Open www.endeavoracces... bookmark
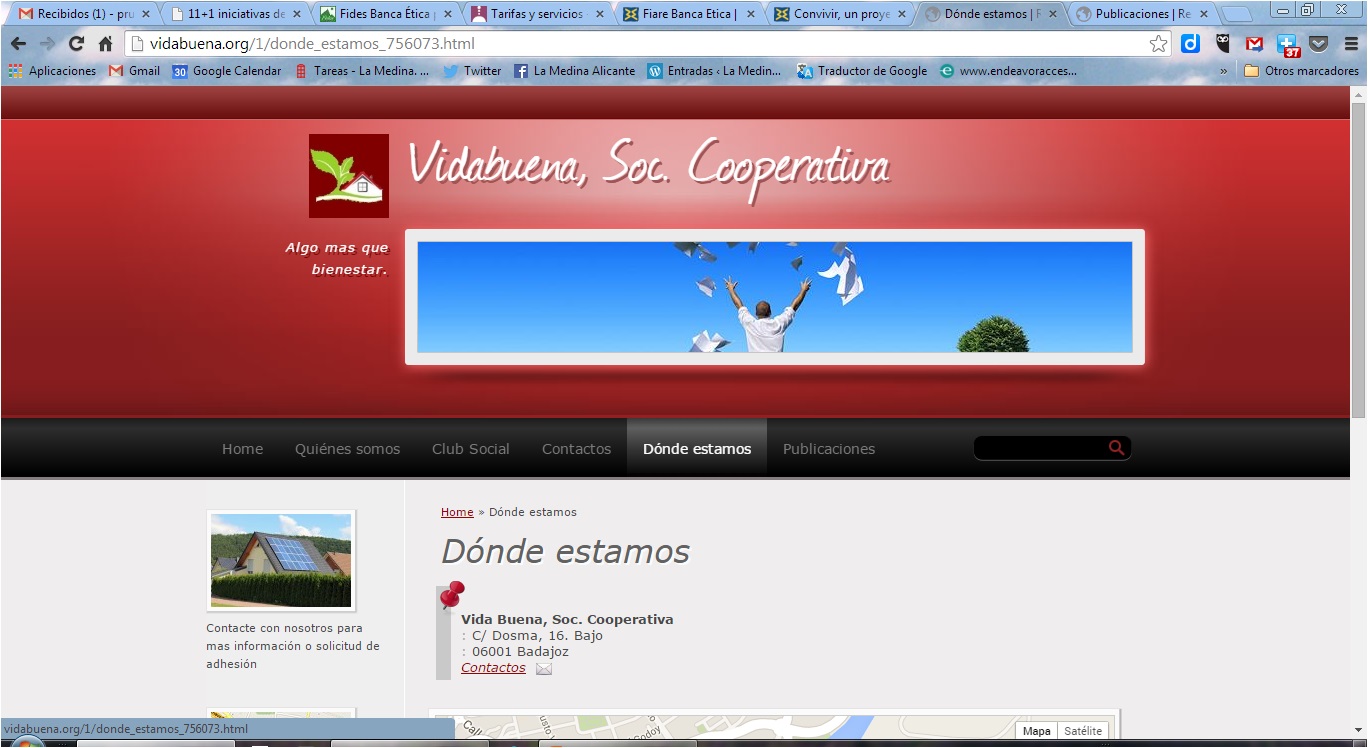The image size is (1368, 748). pyautogui.click(x=1009, y=71)
